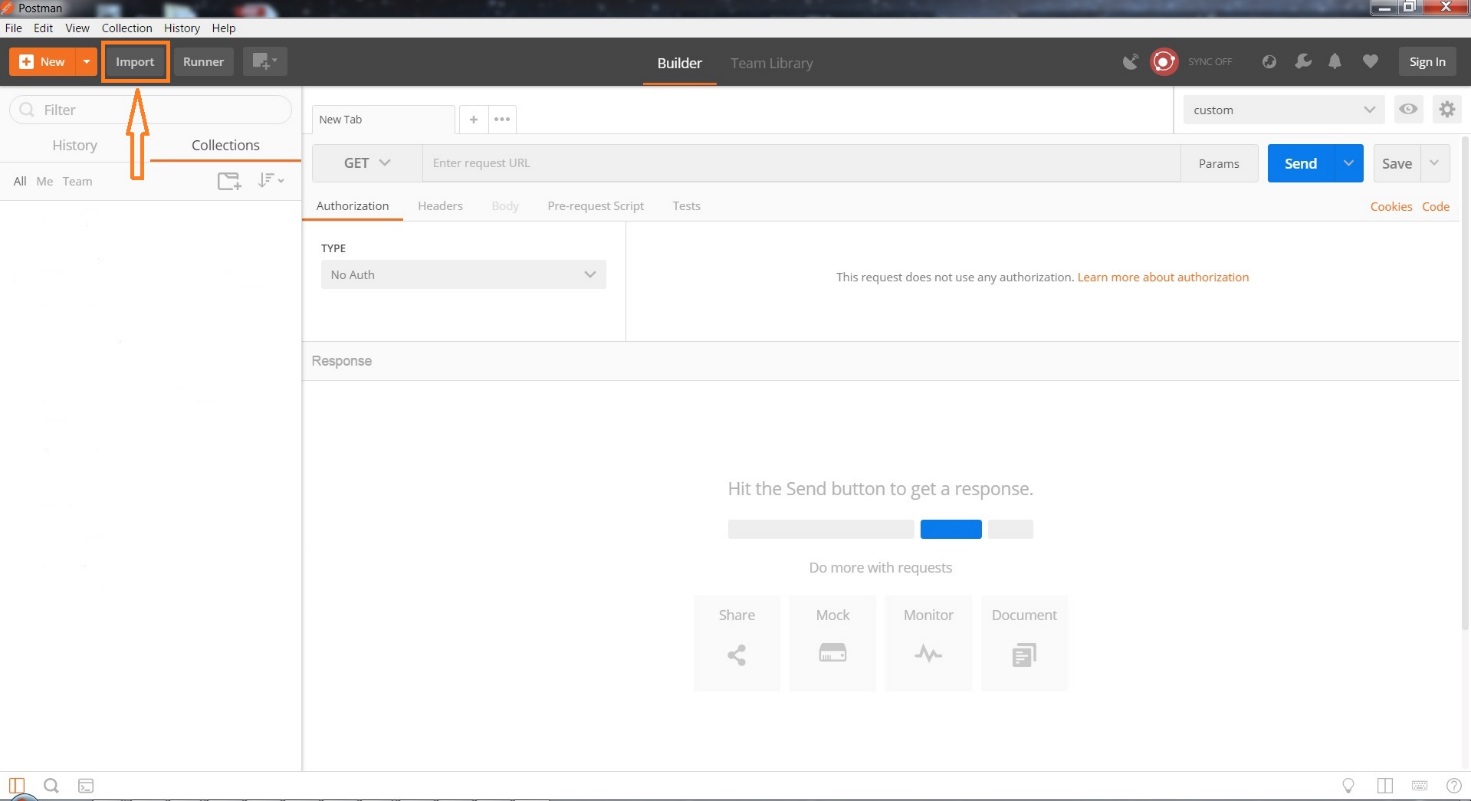Click the Monitor icon tile
The height and width of the screenshot is (801, 1471).
929,642
